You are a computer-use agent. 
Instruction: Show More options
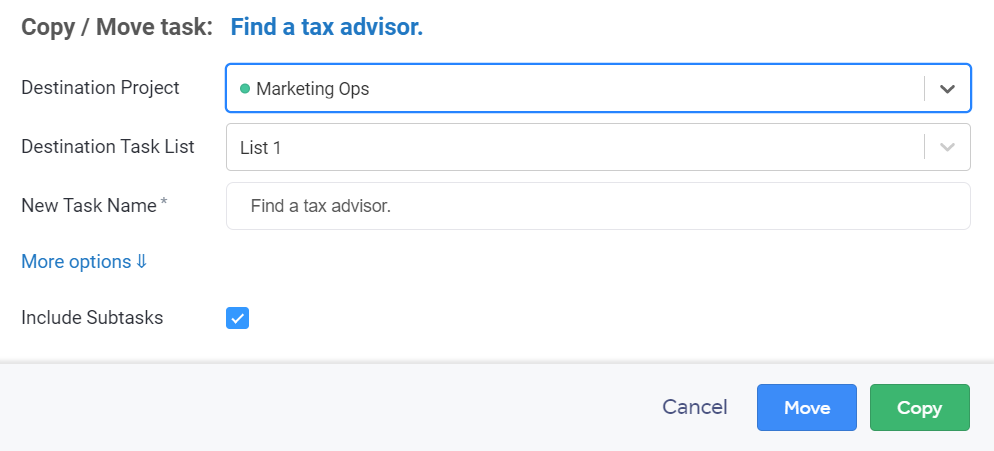coord(76,262)
